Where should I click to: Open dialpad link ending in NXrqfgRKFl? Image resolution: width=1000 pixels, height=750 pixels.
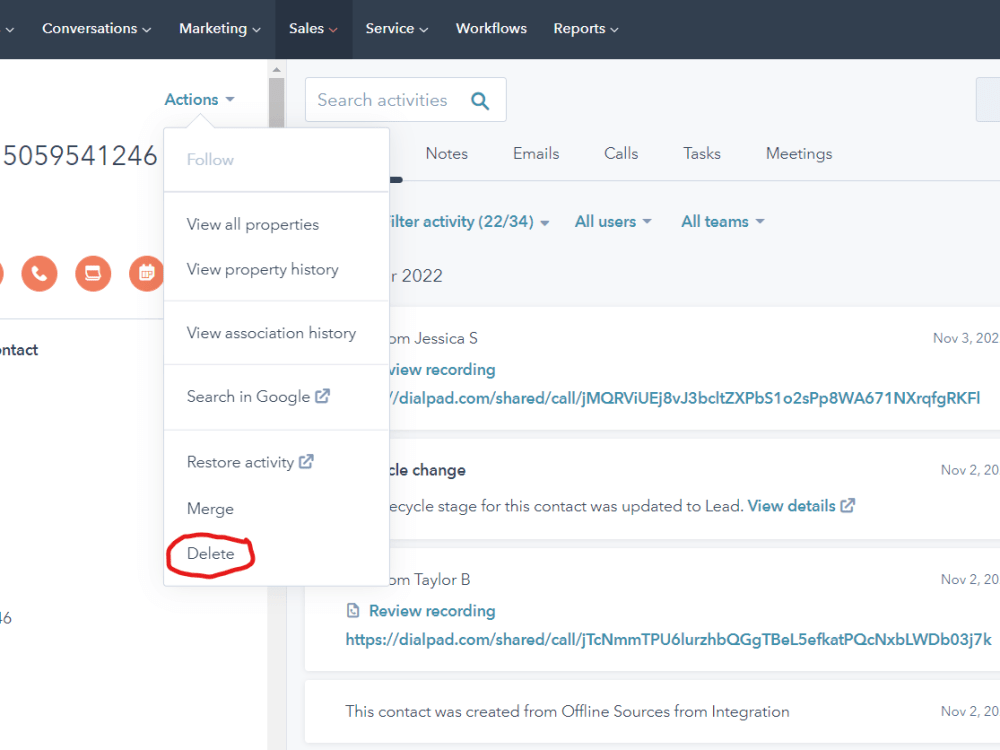click(684, 398)
